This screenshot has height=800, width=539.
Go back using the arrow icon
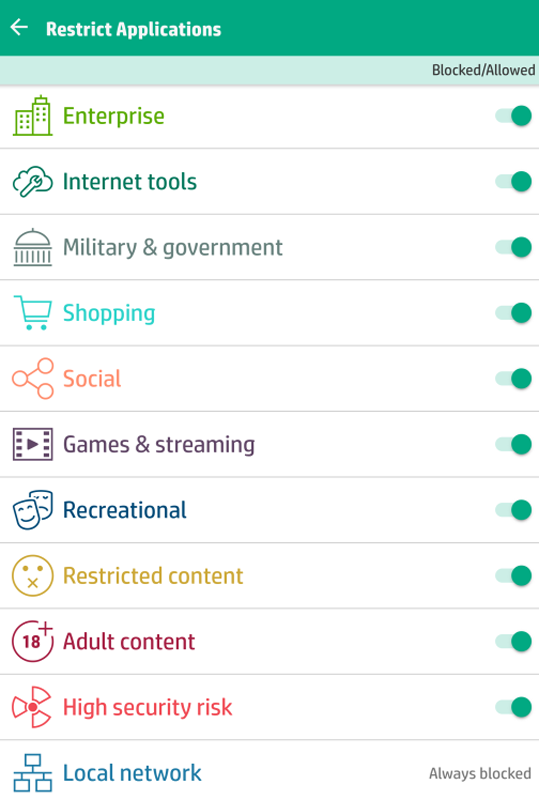[x=19, y=27]
